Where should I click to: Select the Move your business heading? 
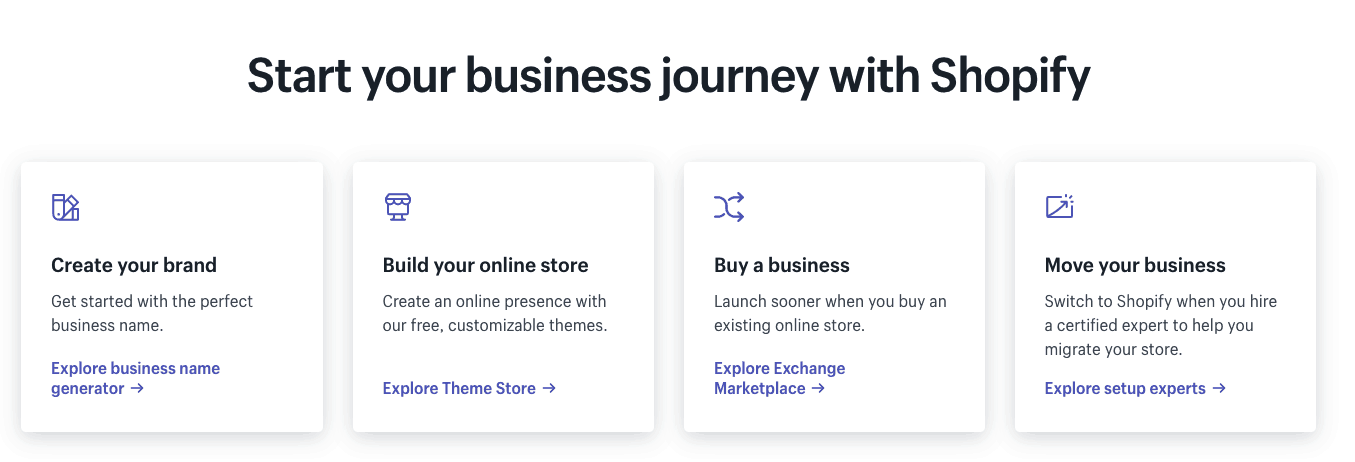tap(1135, 265)
